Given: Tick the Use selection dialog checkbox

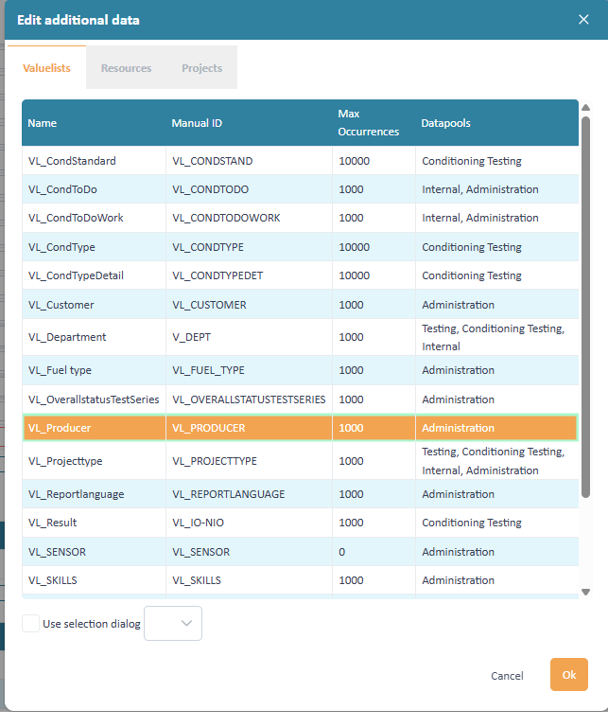Looking at the screenshot, I should coord(30,623).
